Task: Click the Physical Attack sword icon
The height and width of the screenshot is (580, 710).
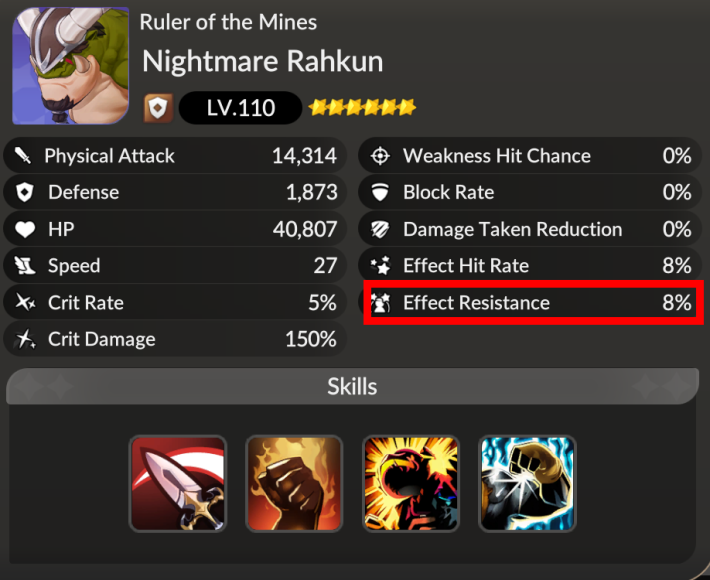Action: (x=23, y=156)
